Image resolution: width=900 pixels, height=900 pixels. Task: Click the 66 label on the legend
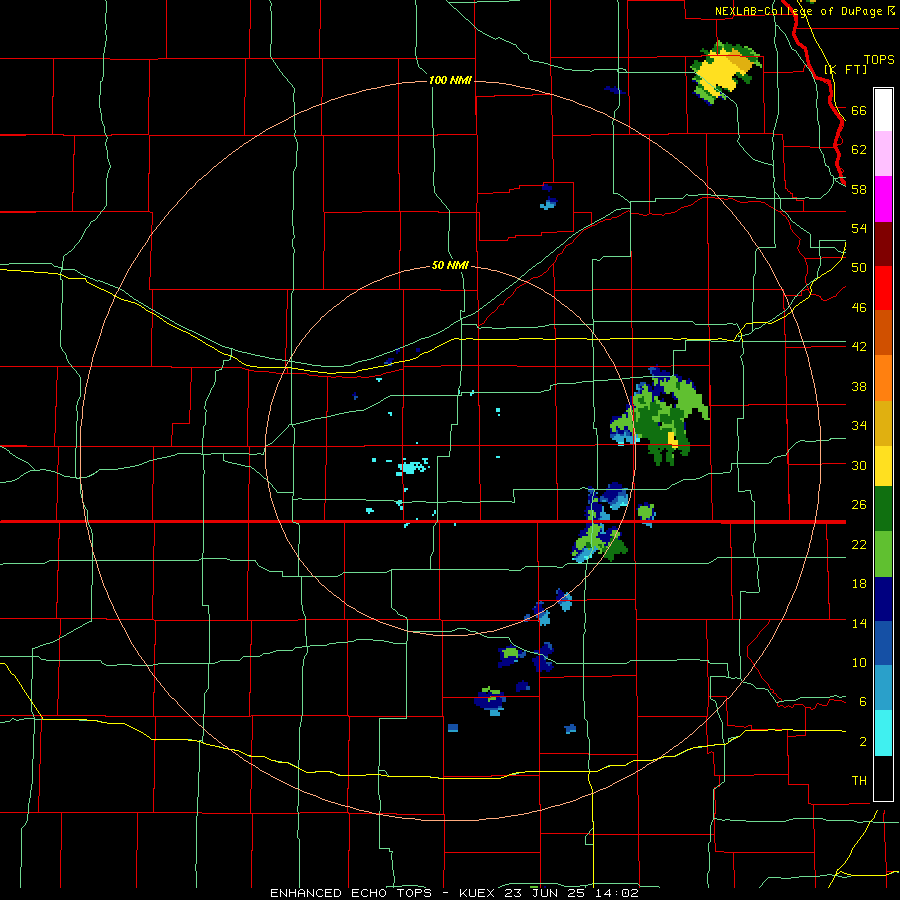(859, 110)
